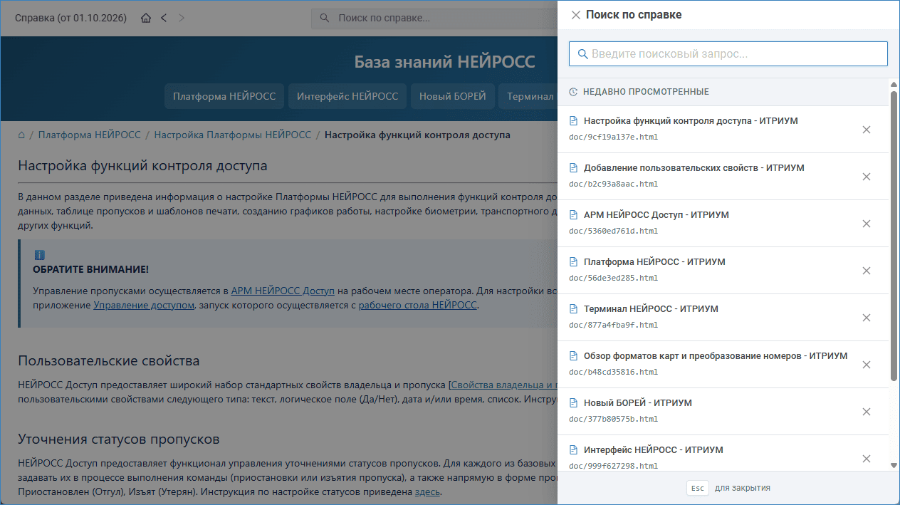Follow the Управление доступом link
The width and height of the screenshot is (900, 505).
pyautogui.click(x=143, y=305)
